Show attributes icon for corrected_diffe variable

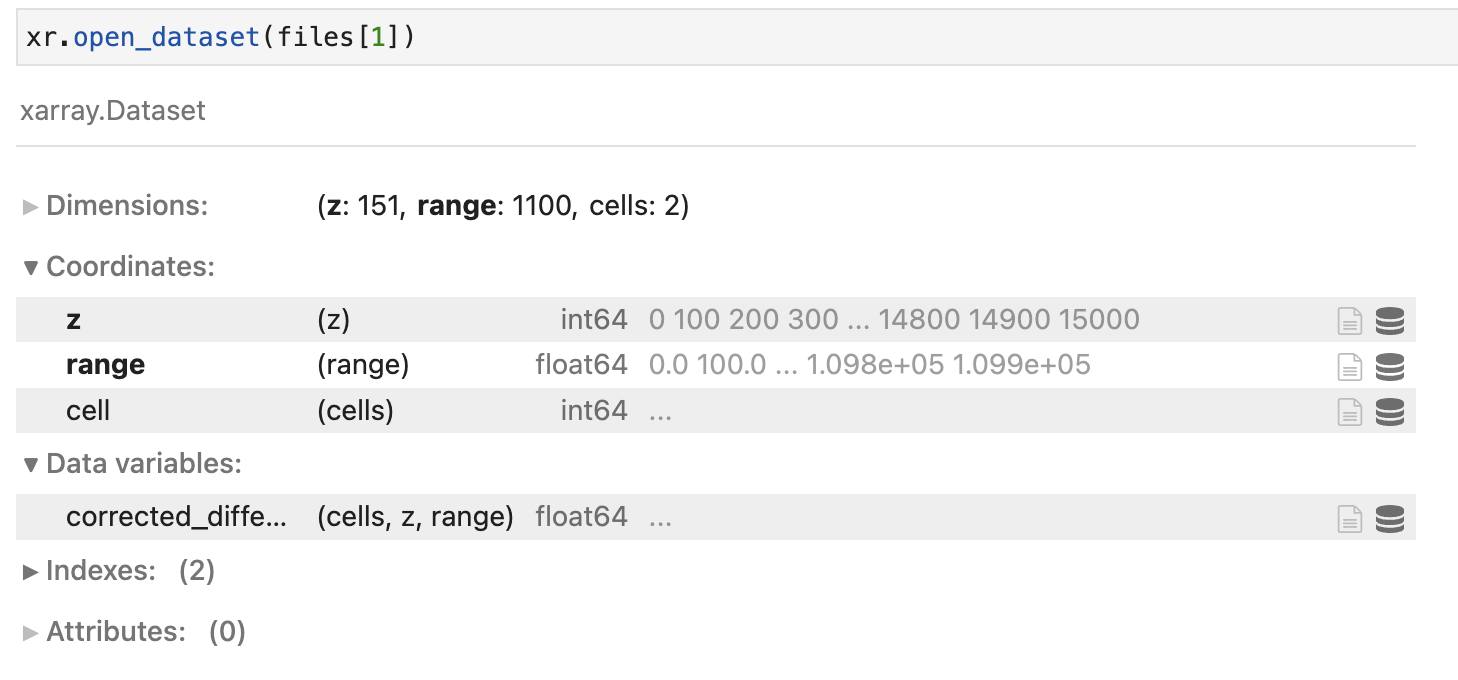coord(1350,518)
